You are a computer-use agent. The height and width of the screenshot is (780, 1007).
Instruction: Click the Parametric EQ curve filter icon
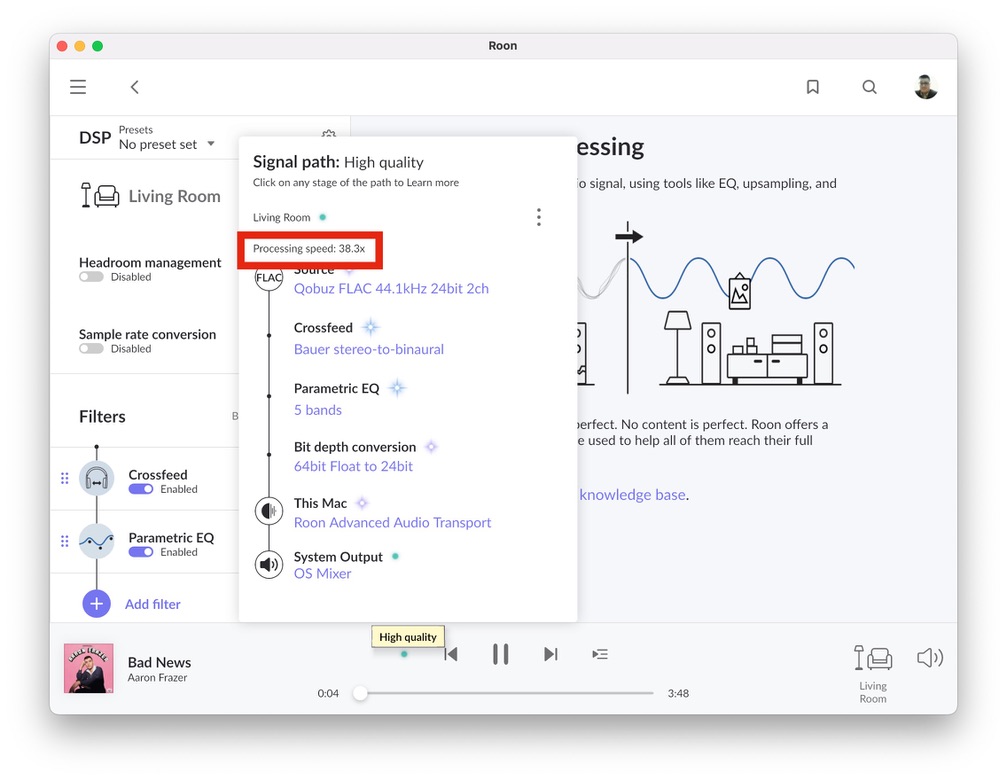coord(96,541)
